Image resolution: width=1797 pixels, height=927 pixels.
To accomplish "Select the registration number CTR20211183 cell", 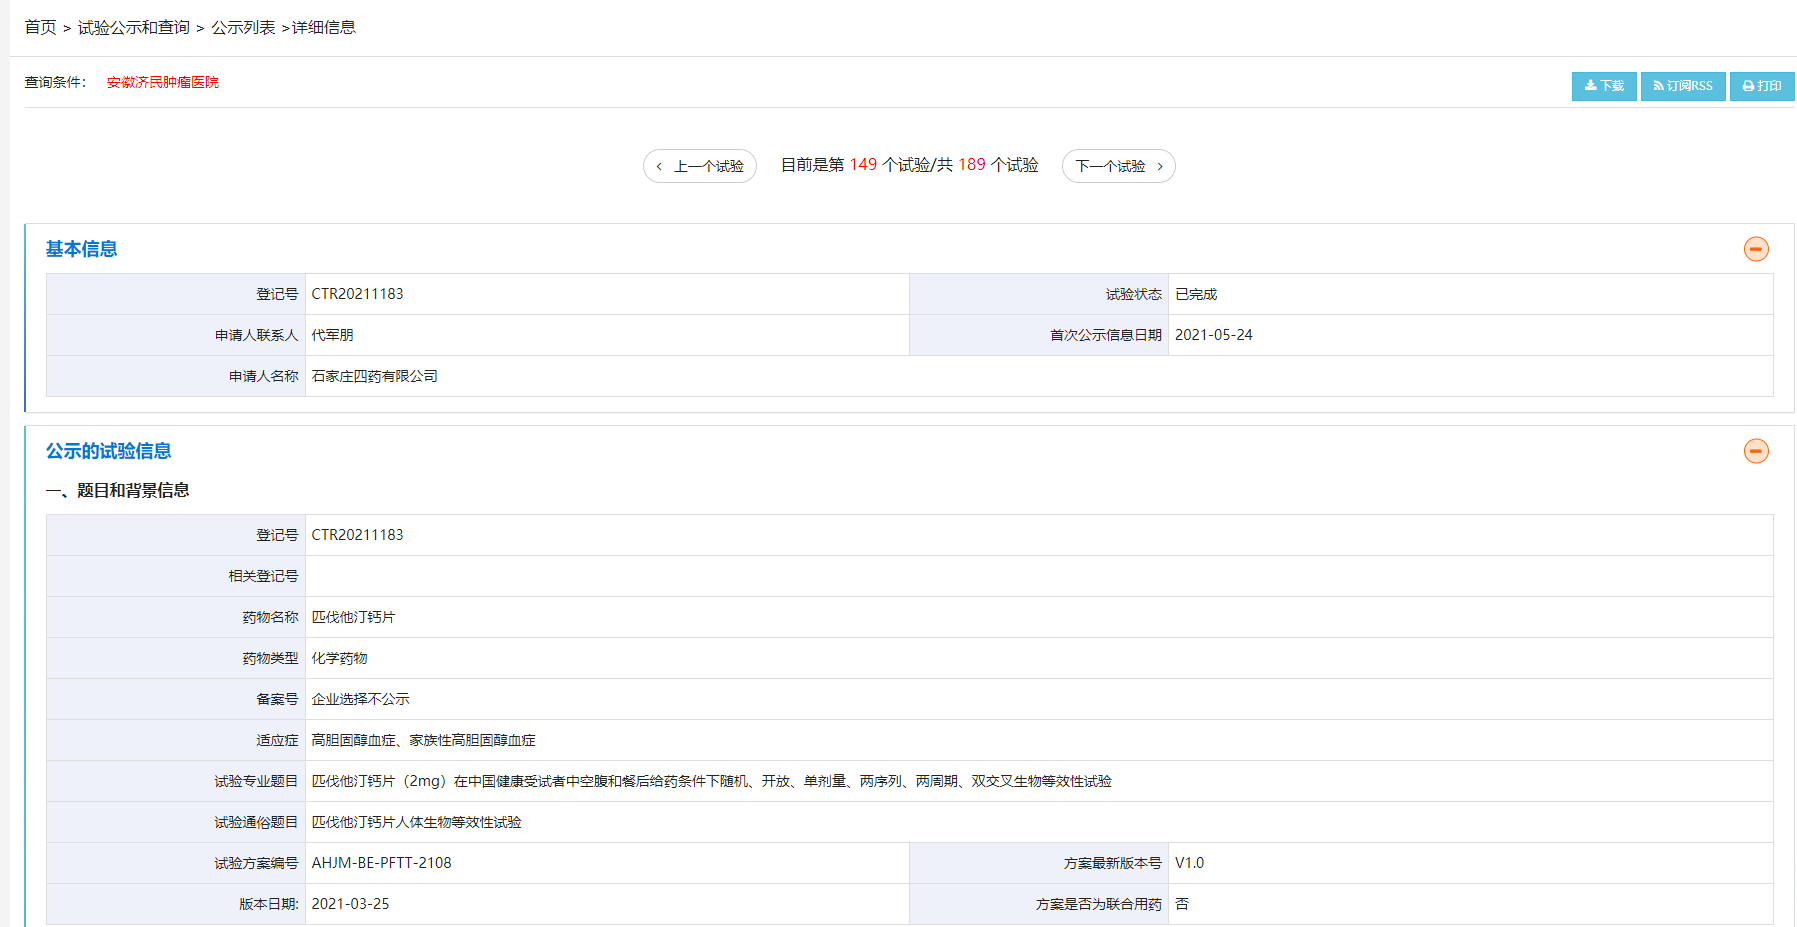I will pos(356,293).
